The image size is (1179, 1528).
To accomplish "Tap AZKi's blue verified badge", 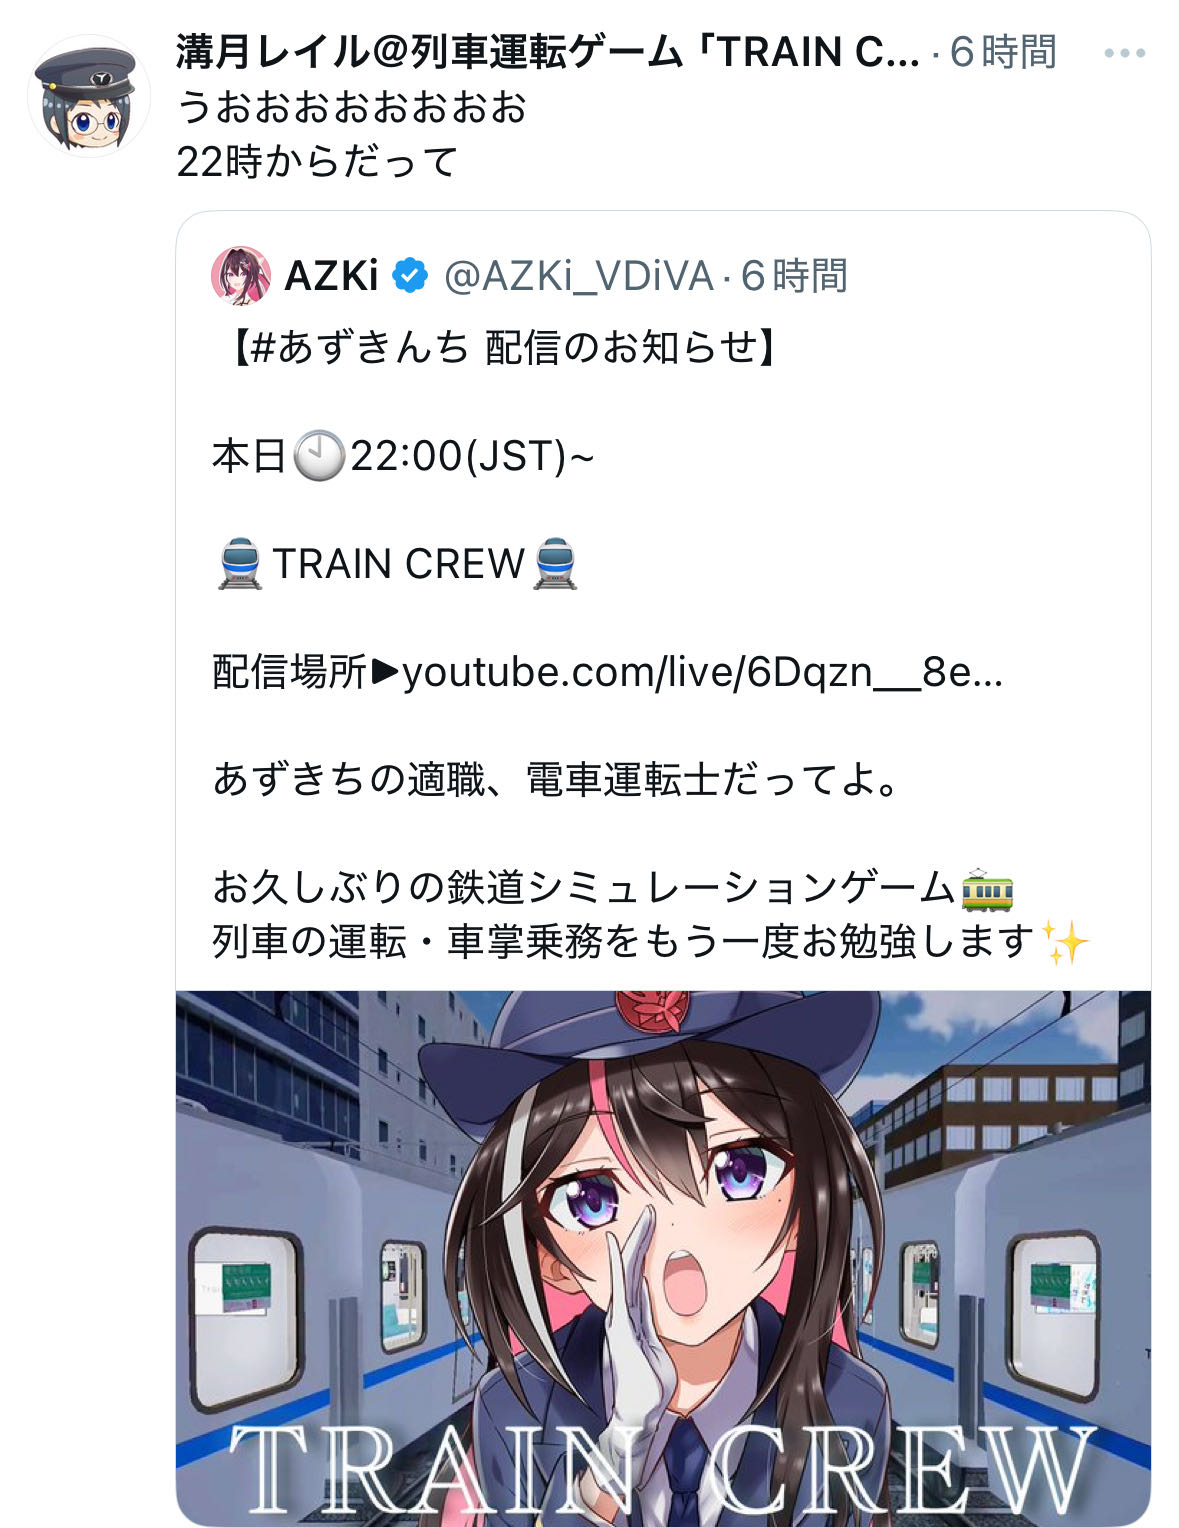I will [410, 276].
